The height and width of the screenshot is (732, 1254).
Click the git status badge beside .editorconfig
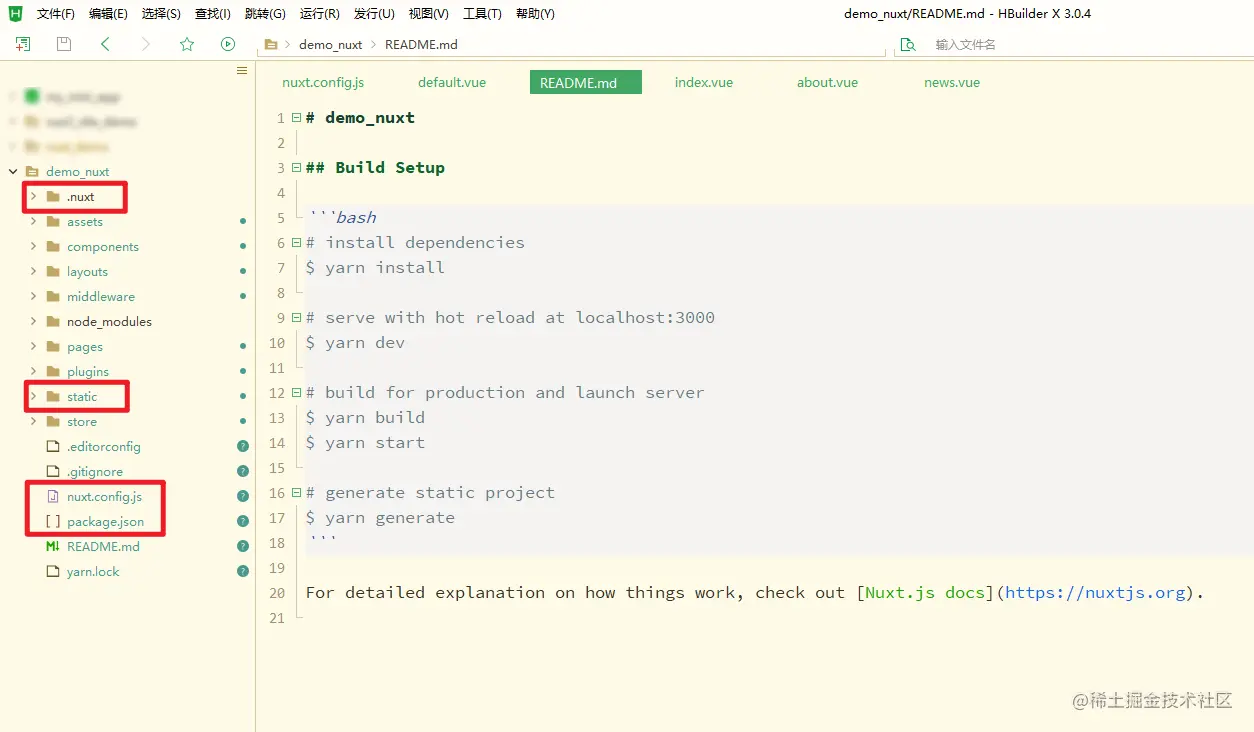pos(243,447)
